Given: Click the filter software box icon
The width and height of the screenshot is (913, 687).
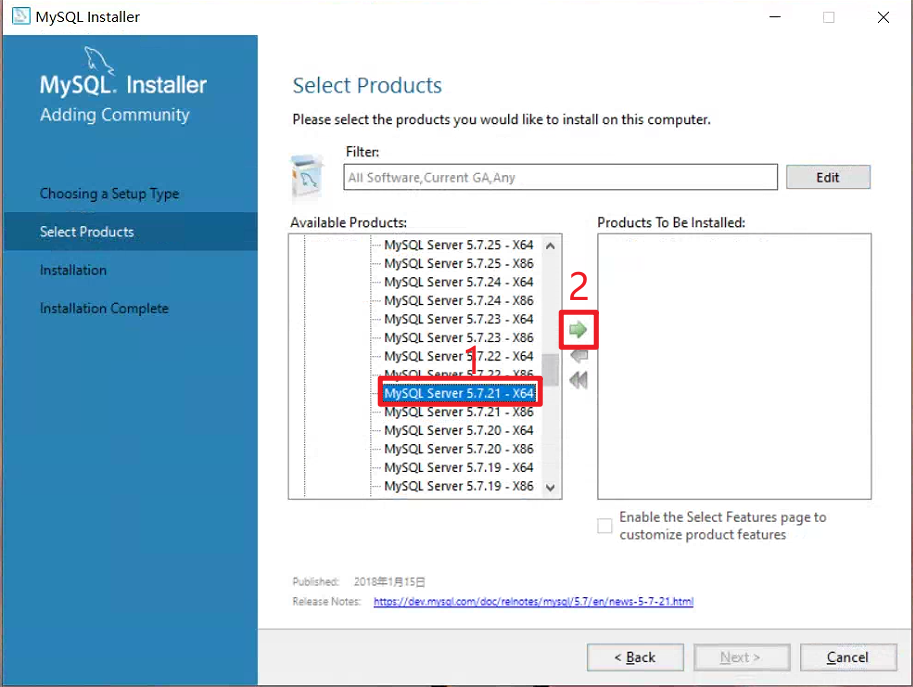Looking at the screenshot, I should [x=307, y=177].
